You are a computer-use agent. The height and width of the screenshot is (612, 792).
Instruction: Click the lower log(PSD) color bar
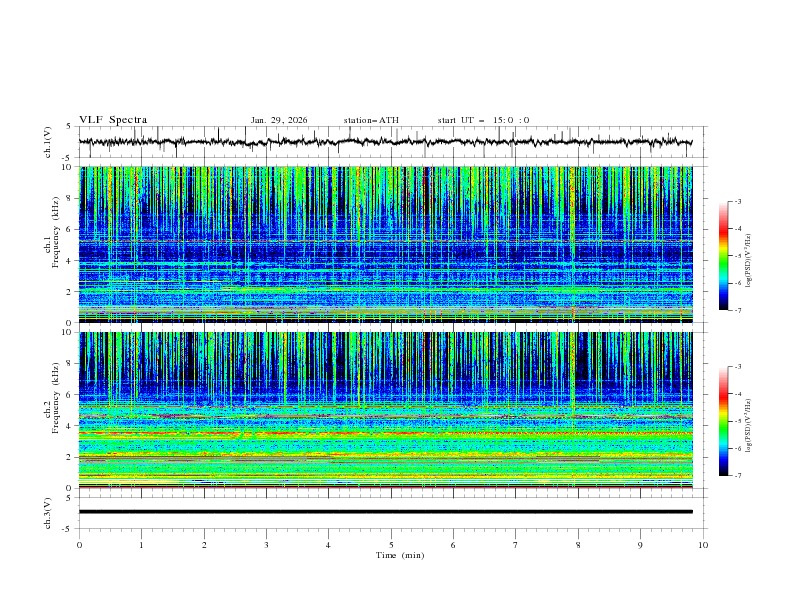click(x=723, y=421)
